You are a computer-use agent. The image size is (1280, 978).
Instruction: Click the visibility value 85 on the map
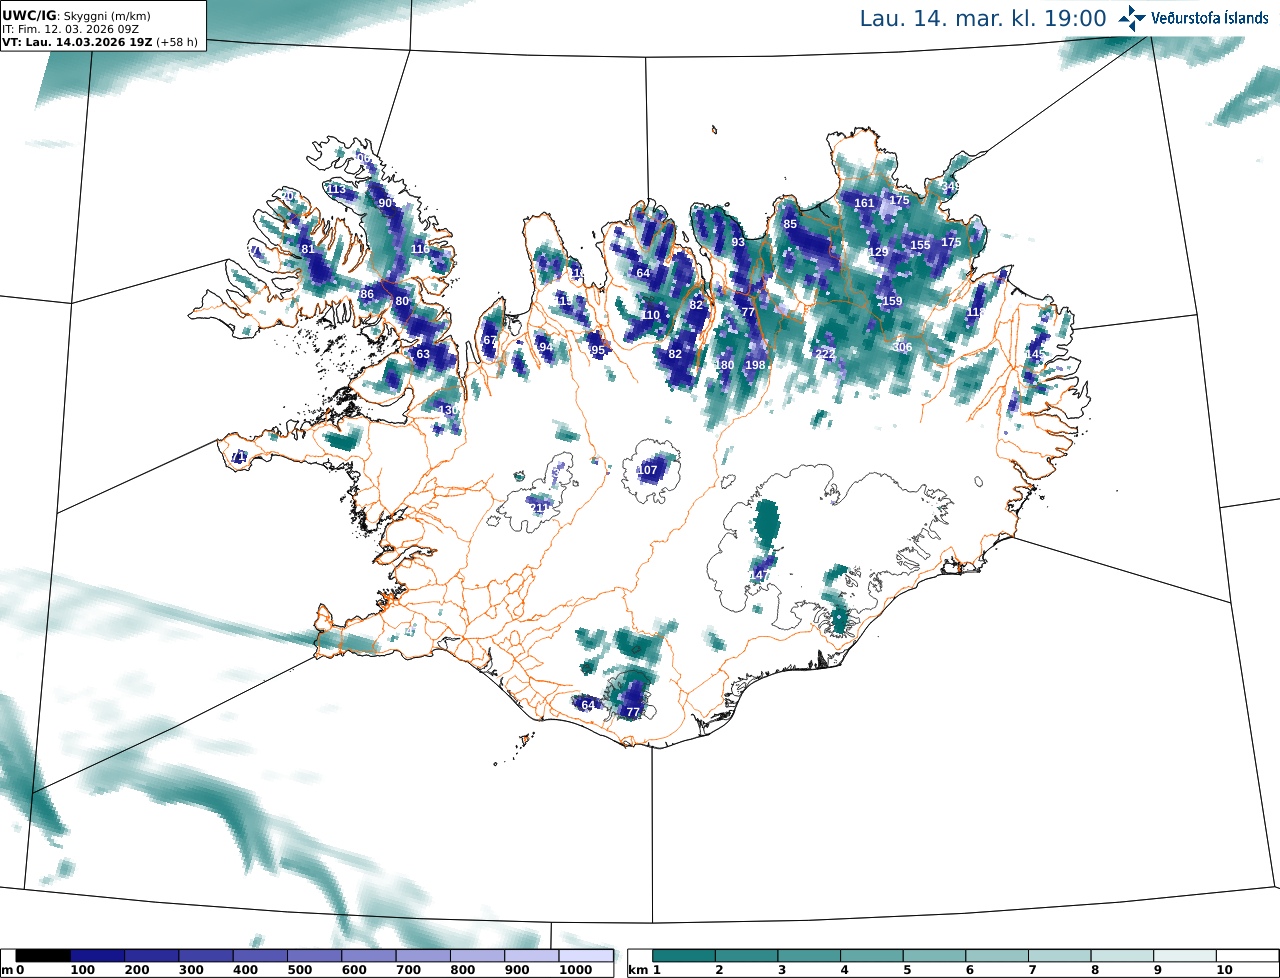790,224
